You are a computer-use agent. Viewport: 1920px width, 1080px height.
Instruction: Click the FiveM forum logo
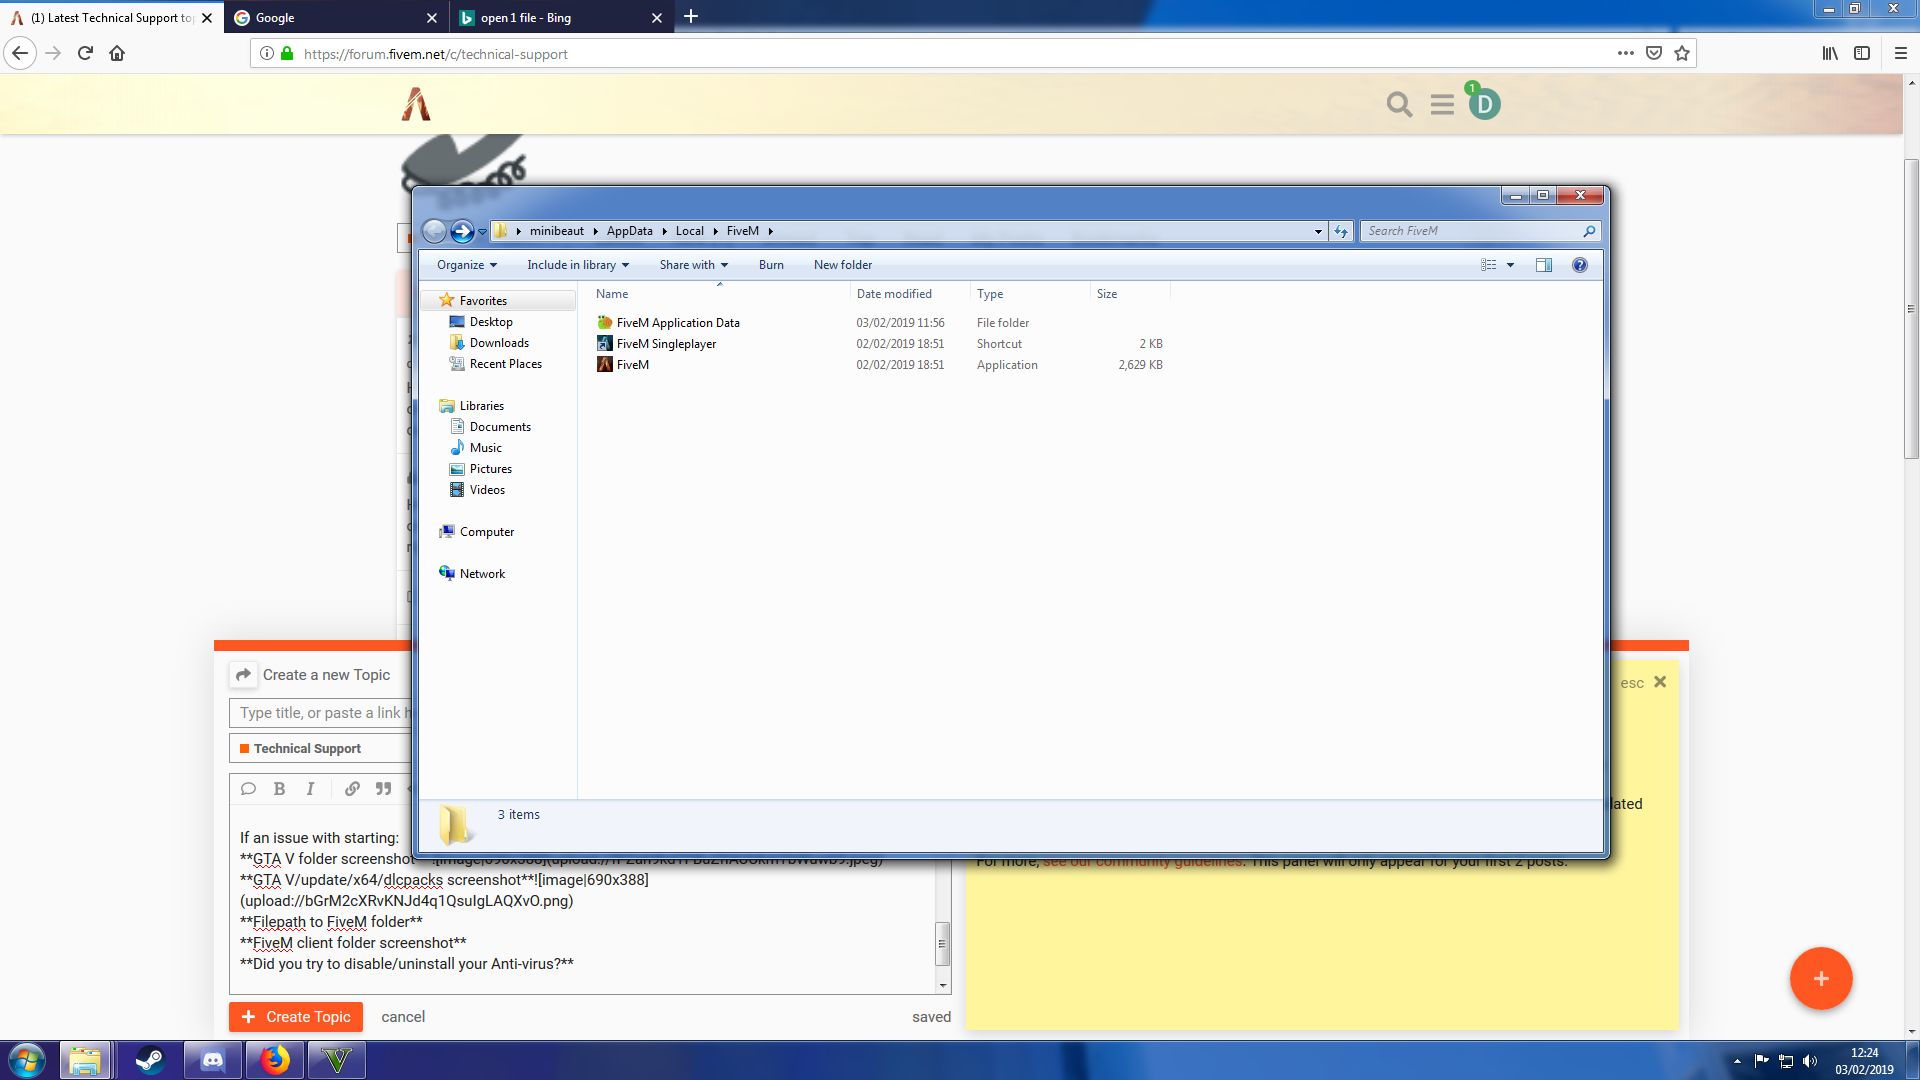click(x=416, y=104)
